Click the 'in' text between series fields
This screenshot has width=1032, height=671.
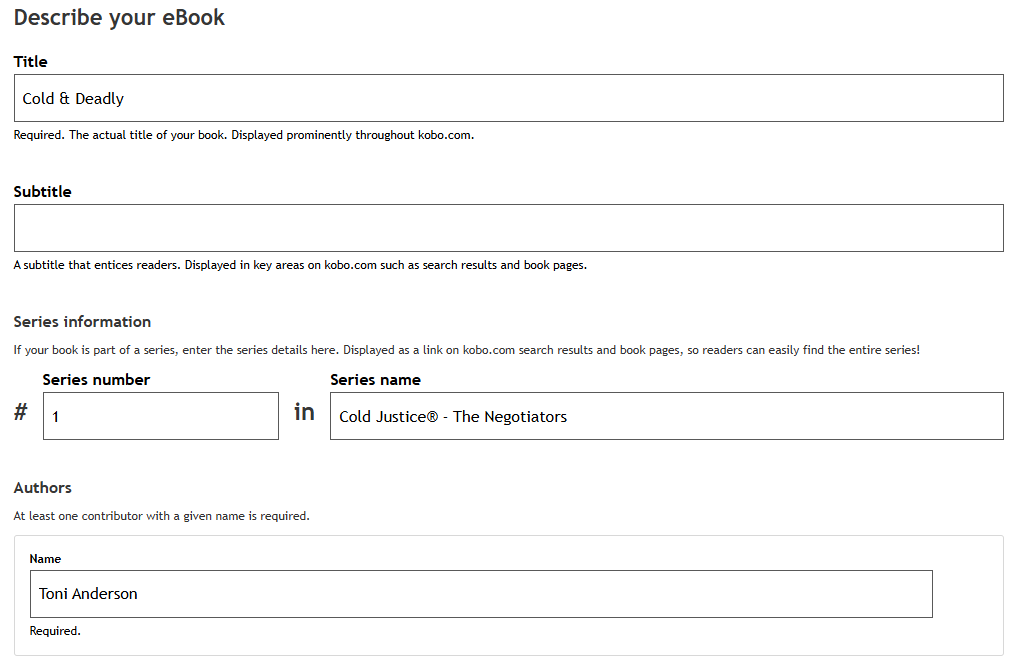pyautogui.click(x=304, y=412)
